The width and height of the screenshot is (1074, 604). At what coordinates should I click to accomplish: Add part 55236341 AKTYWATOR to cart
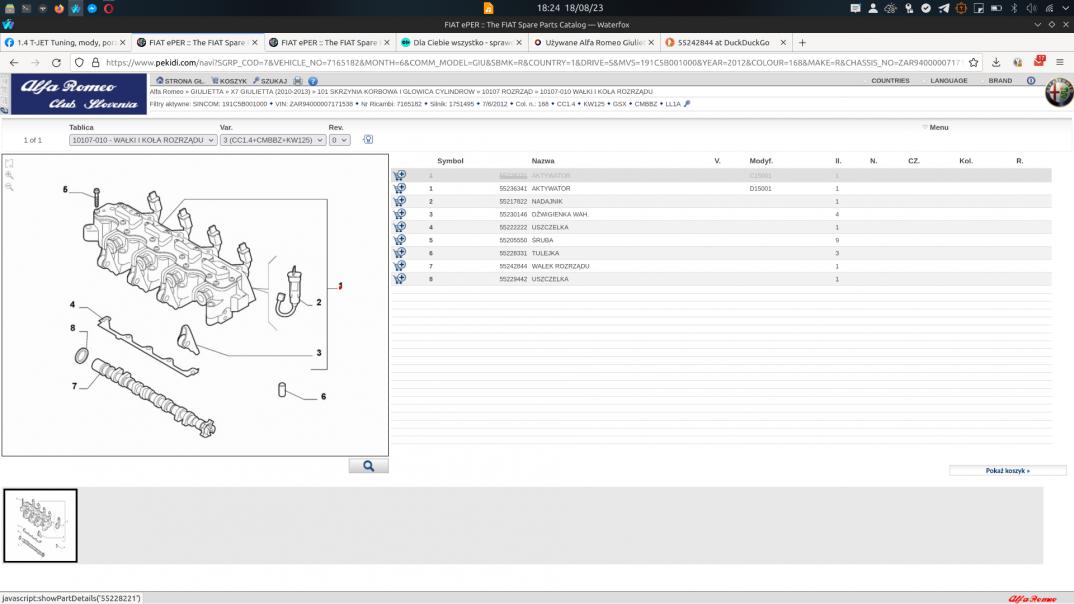point(399,189)
